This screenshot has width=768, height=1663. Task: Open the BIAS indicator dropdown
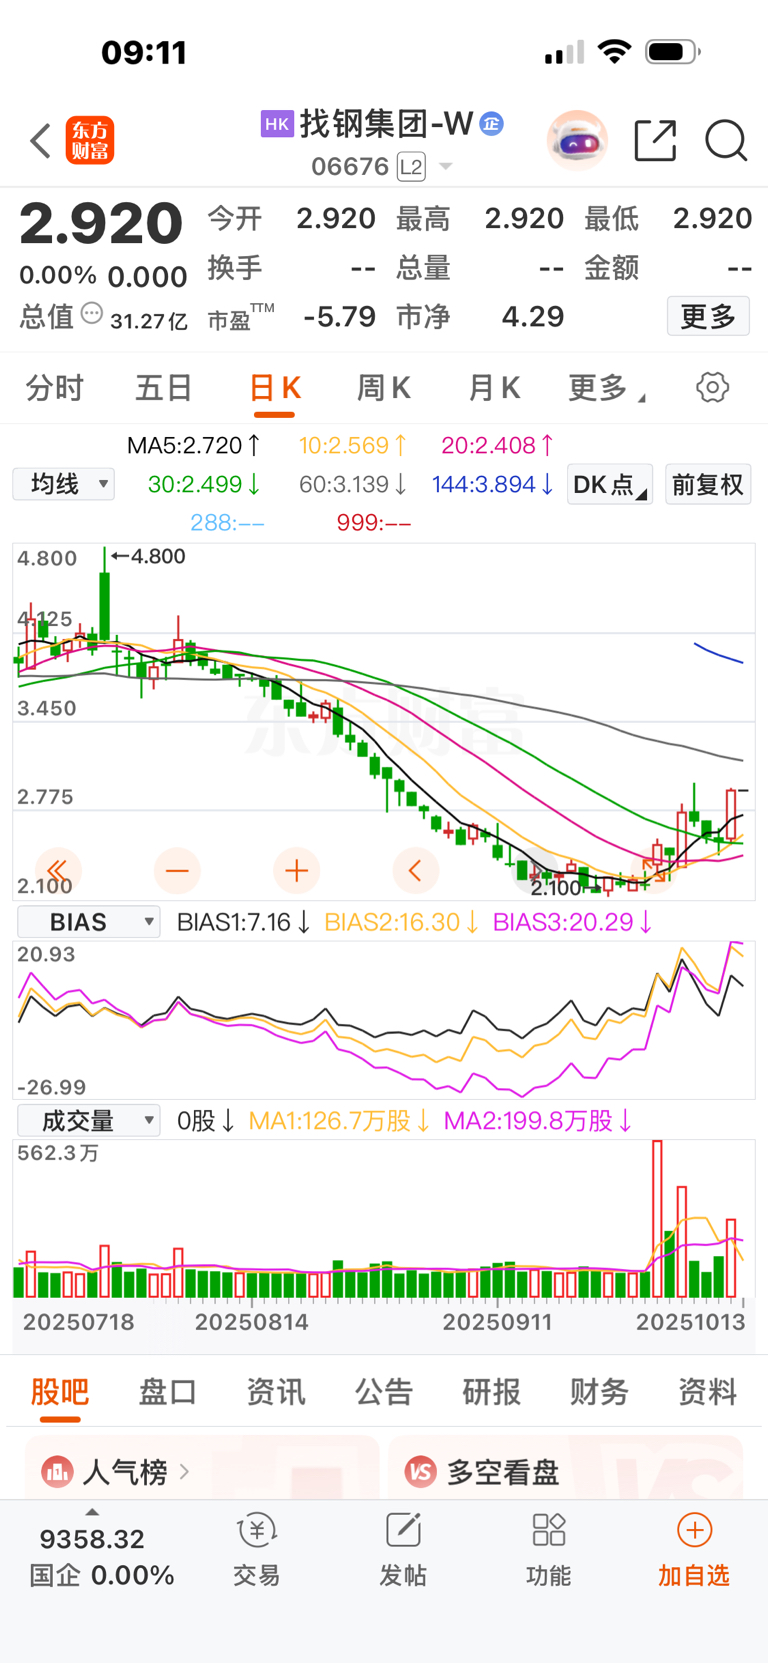[89, 922]
